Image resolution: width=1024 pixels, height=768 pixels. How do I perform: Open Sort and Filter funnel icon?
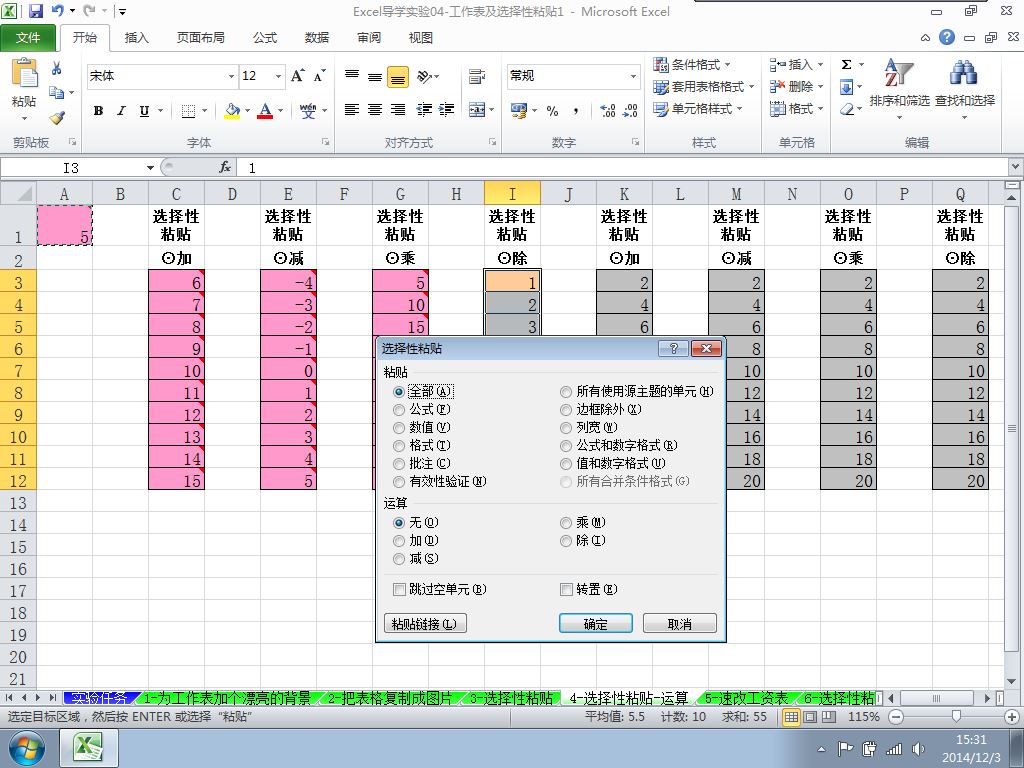[x=899, y=73]
